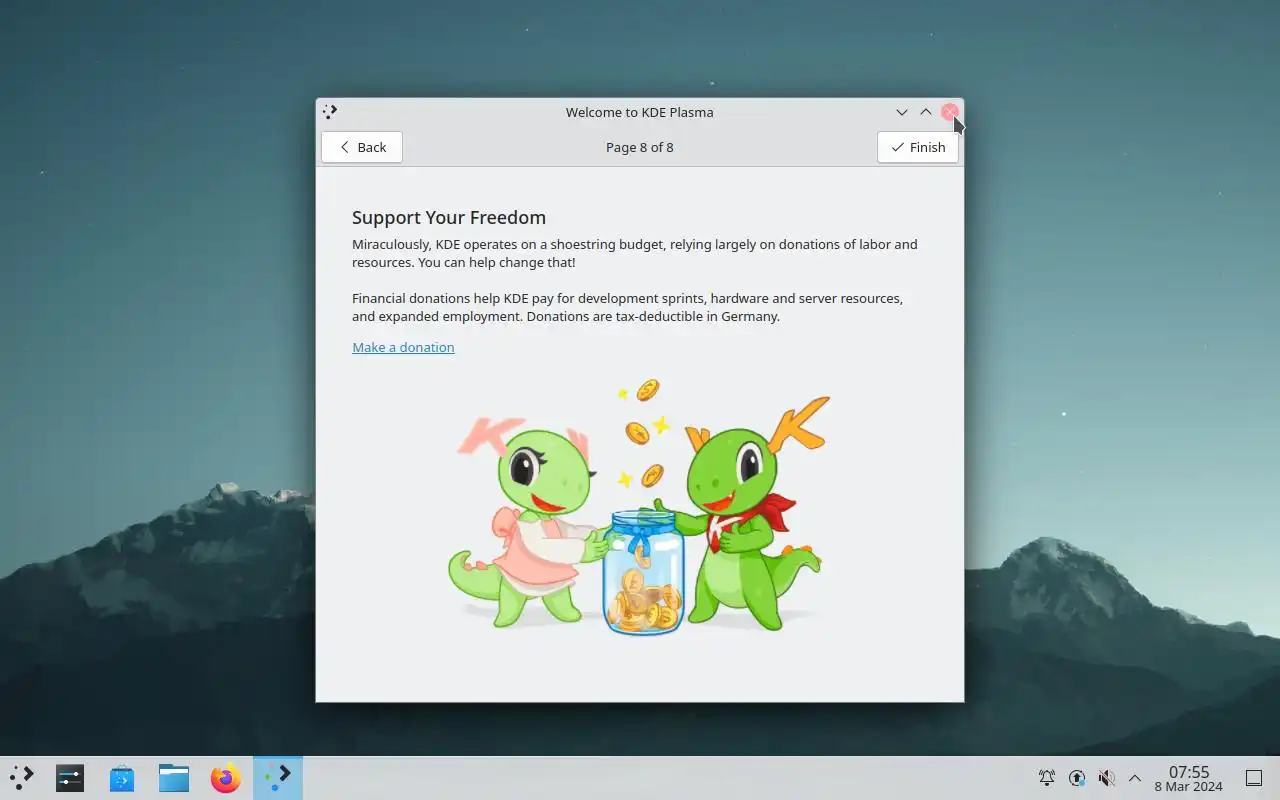Open the system updates tray icon

click(1077, 778)
